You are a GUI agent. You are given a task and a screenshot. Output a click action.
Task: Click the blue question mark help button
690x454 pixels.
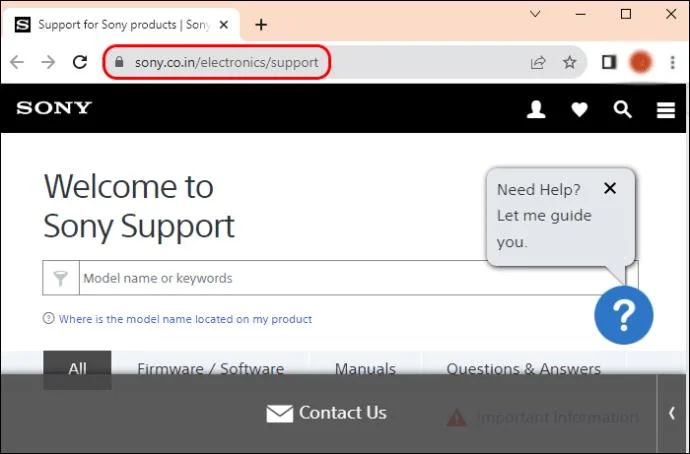click(x=624, y=315)
